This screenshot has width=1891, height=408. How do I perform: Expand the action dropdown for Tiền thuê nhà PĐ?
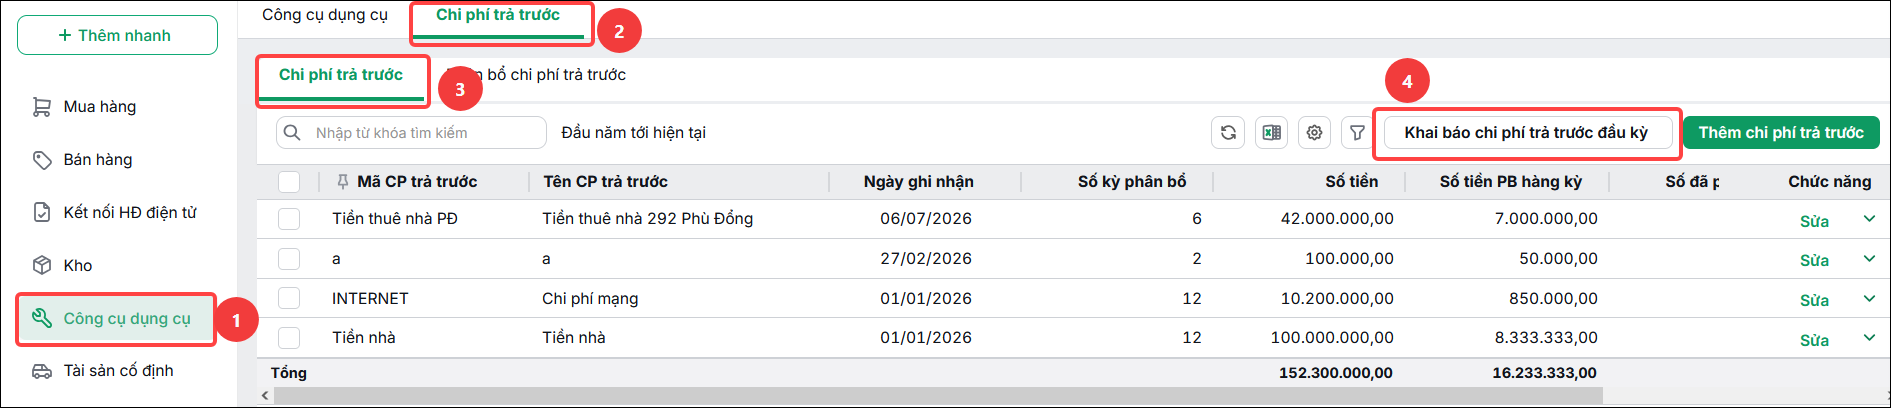(x=1869, y=219)
